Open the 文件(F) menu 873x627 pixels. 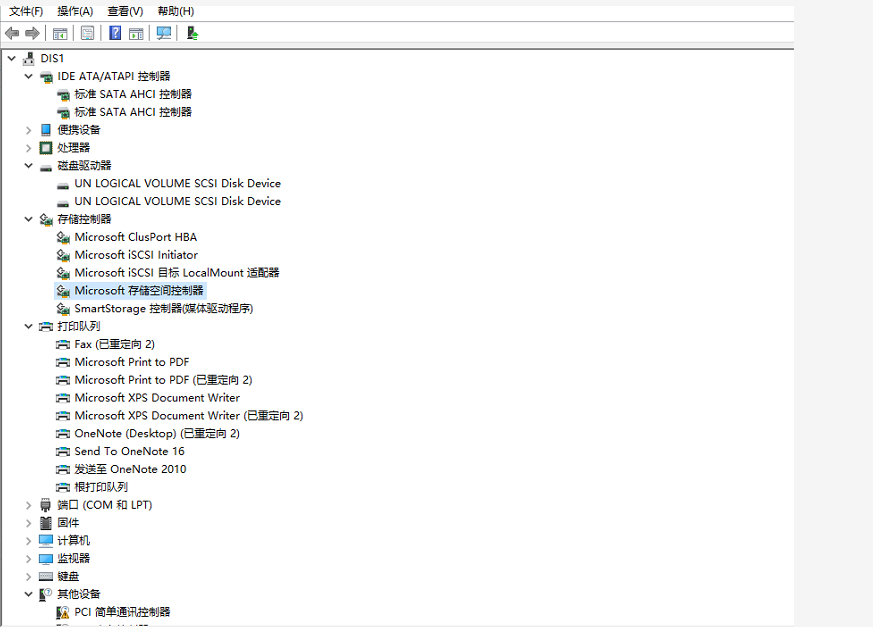pos(26,11)
